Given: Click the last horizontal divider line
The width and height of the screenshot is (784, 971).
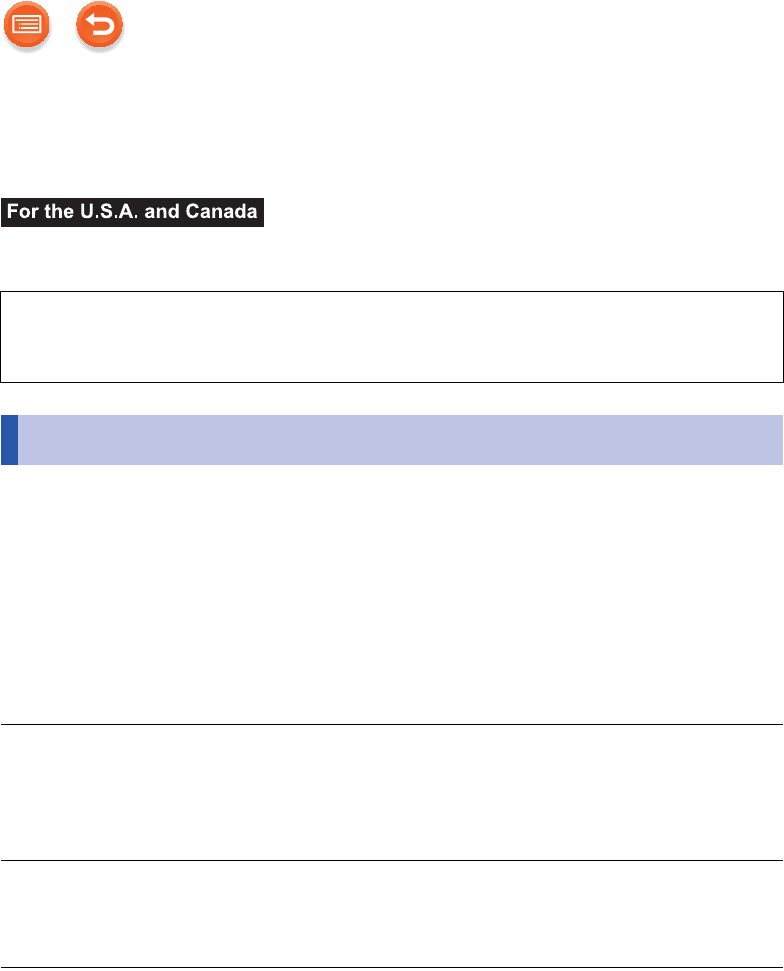Looking at the screenshot, I should click(391, 966).
